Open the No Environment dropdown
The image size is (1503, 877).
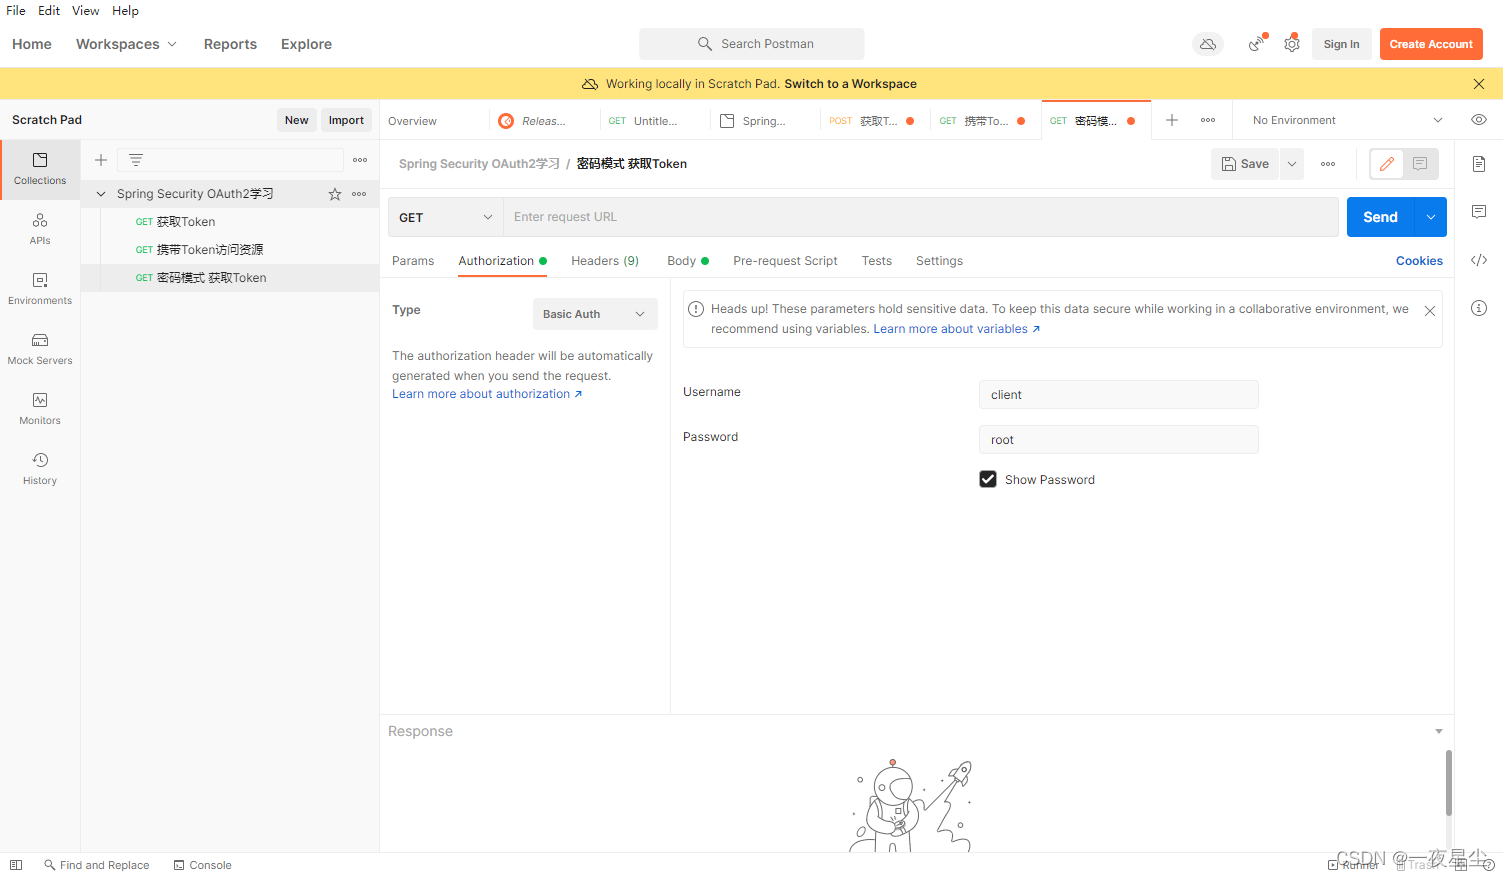[1346, 120]
